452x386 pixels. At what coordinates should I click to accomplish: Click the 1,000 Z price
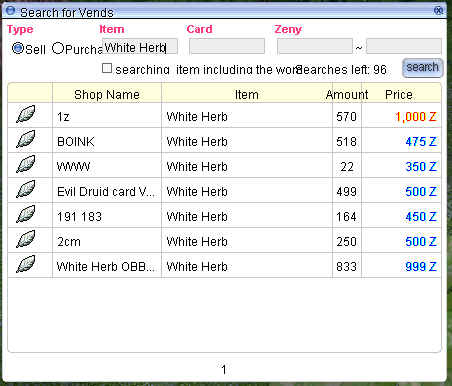point(416,117)
